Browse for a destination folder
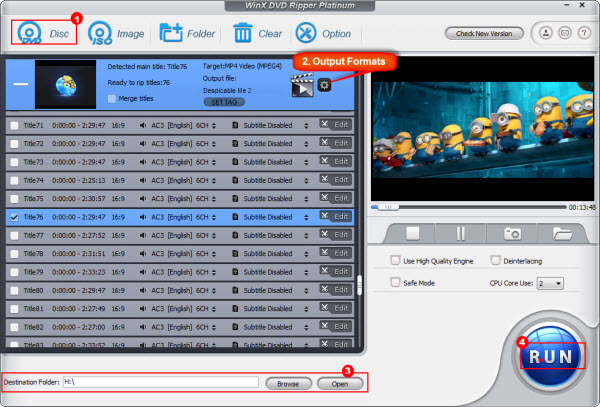This screenshot has width=600, height=407. pos(288,383)
